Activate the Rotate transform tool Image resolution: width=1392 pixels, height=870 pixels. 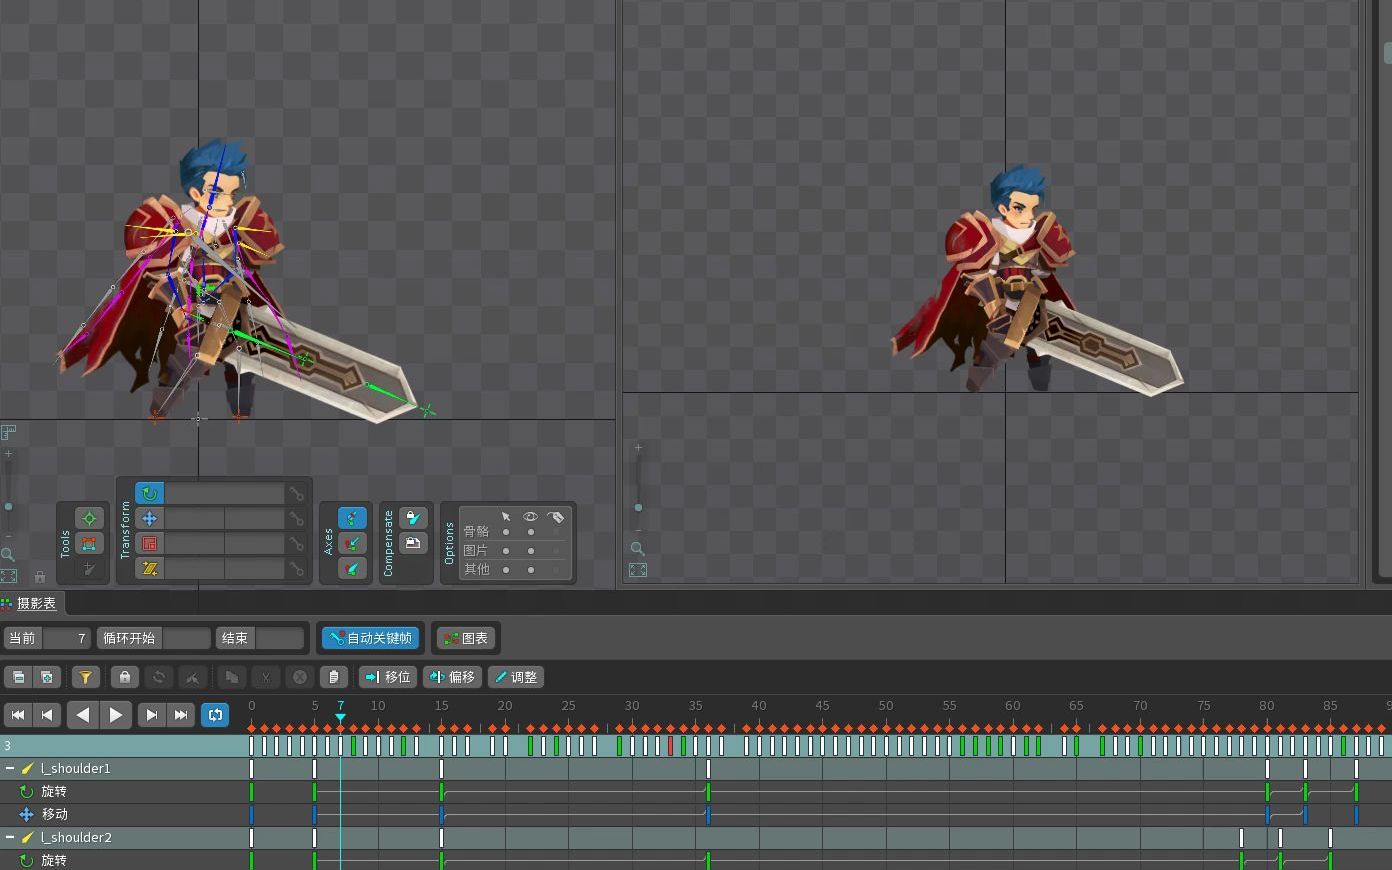[x=149, y=493]
